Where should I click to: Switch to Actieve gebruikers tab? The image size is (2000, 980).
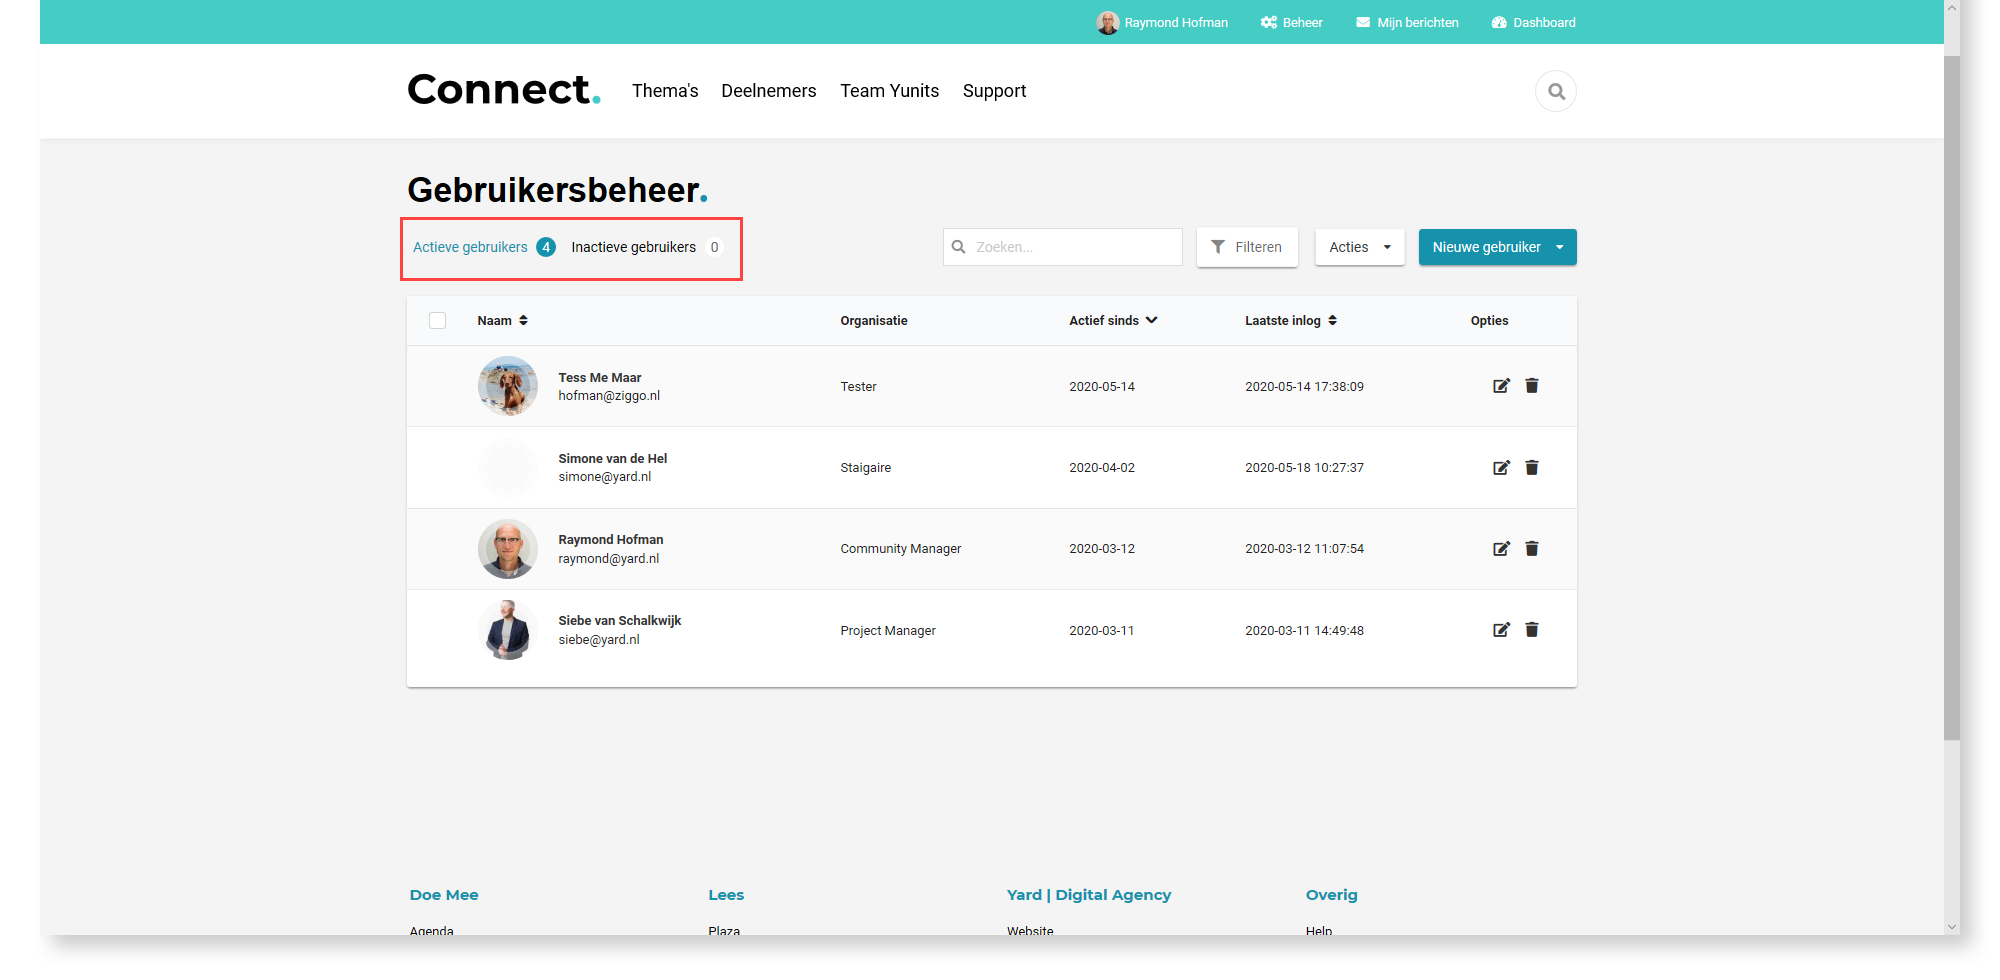[484, 247]
